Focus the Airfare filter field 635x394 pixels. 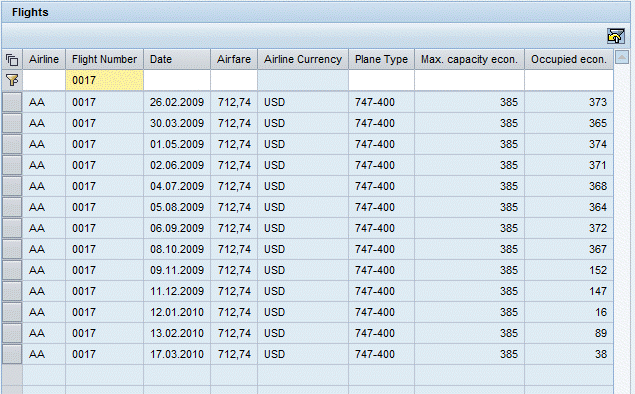pos(234,80)
